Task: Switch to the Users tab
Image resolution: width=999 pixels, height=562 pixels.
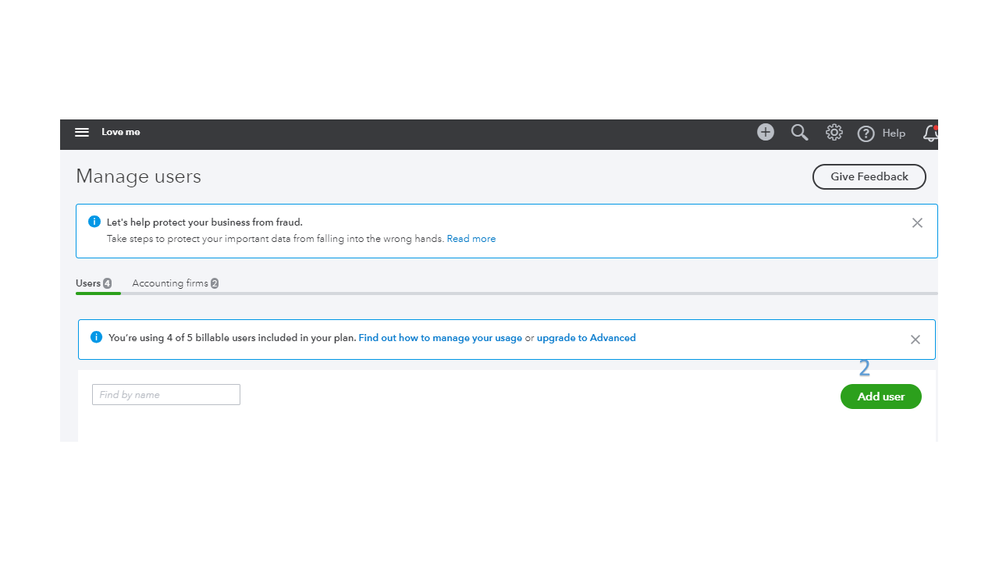Action: tap(89, 283)
